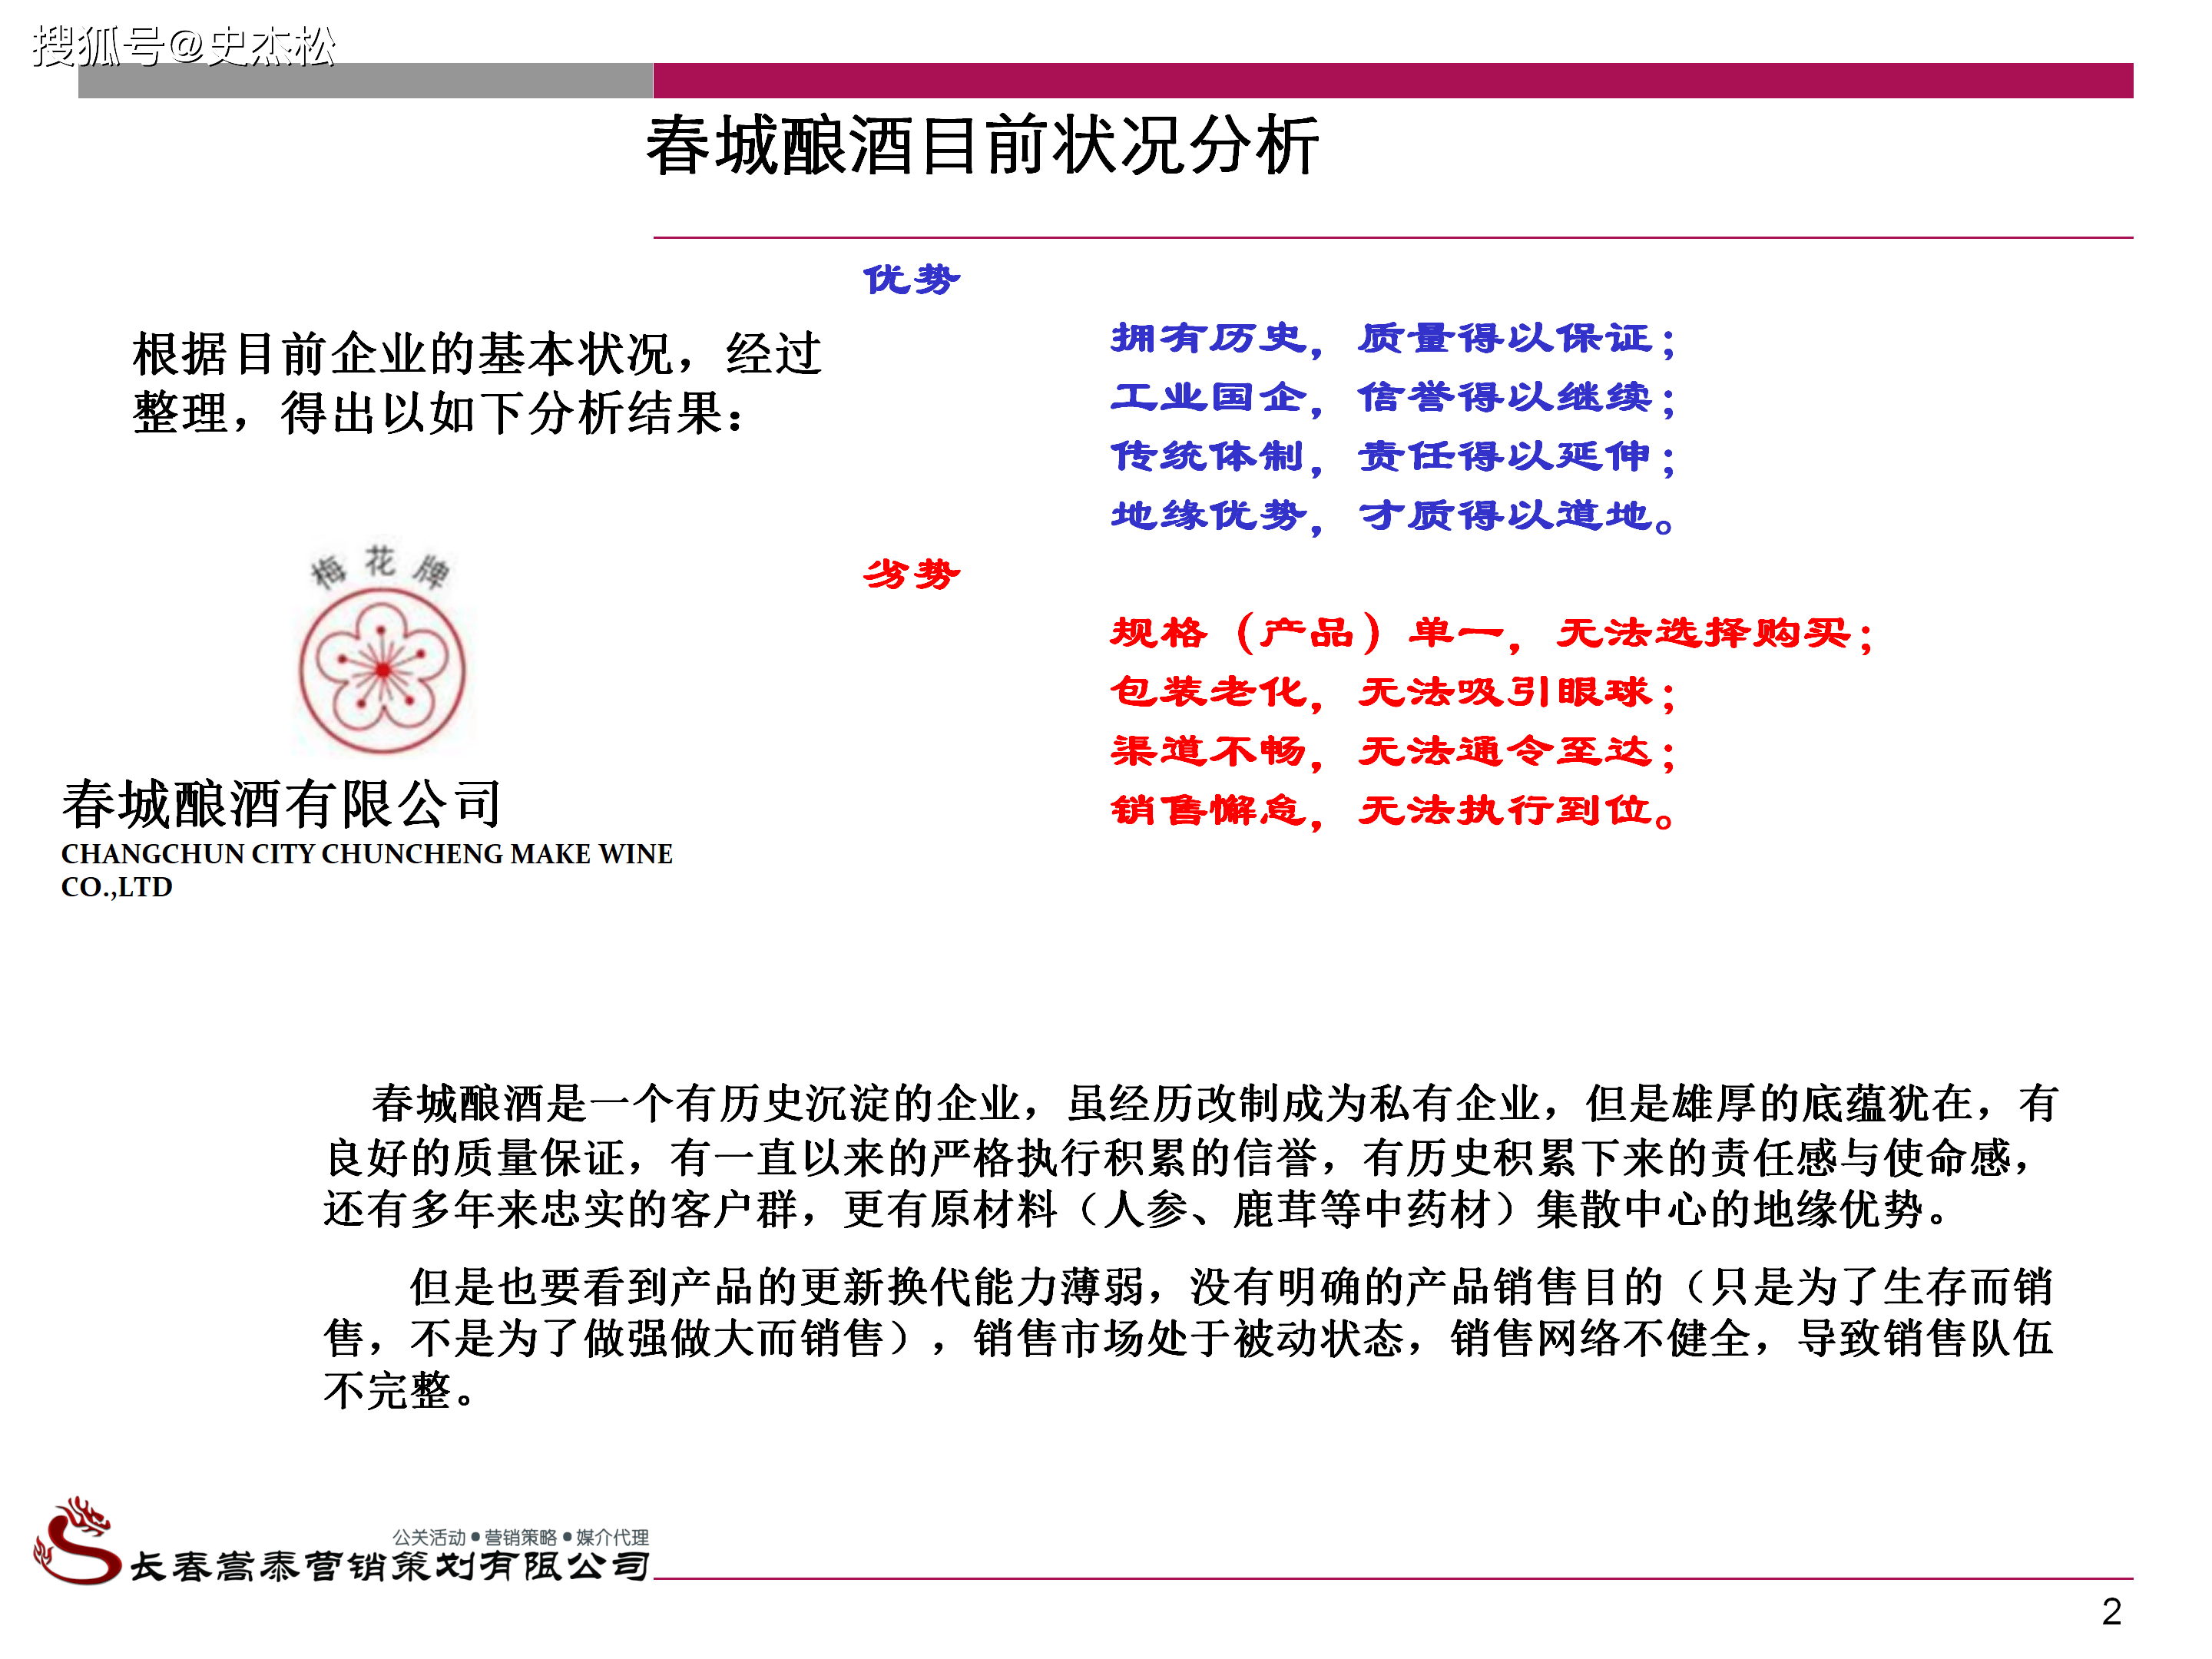The width and height of the screenshot is (2212, 1659).
Task: Click paragraph starting 但是也要看到产品的更新换代
Action: click(1190, 1339)
